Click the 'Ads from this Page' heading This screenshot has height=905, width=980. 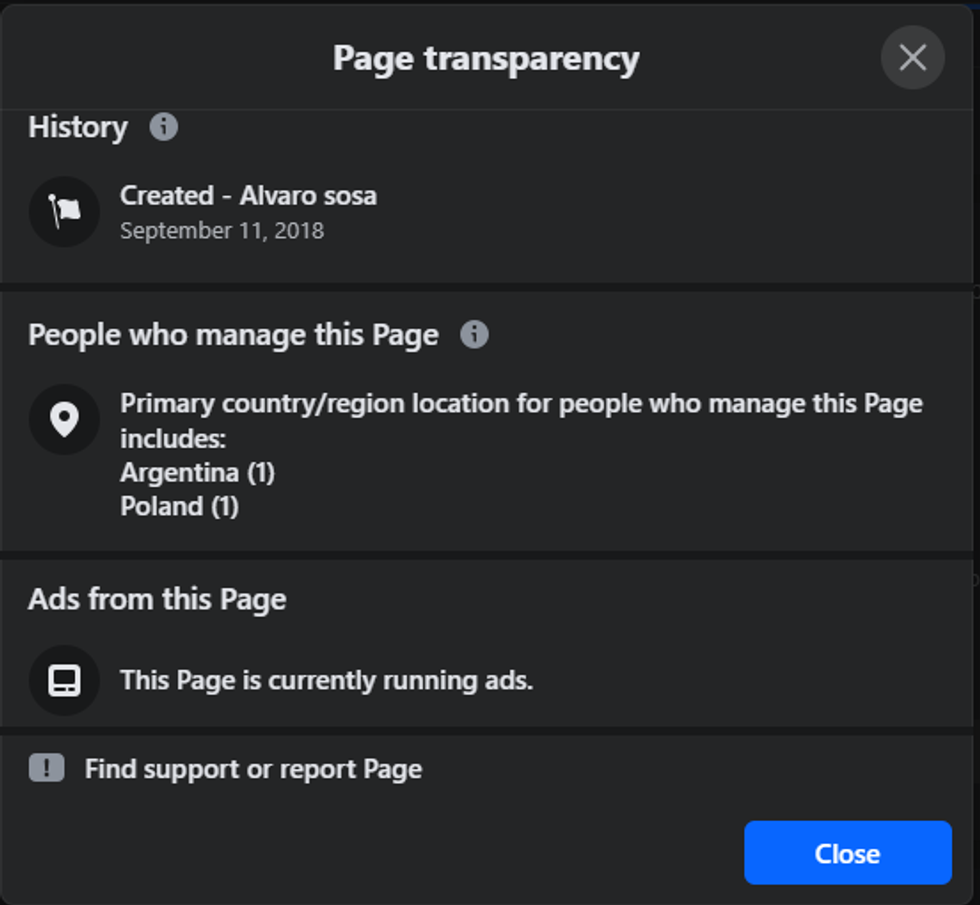pyautogui.click(x=157, y=599)
